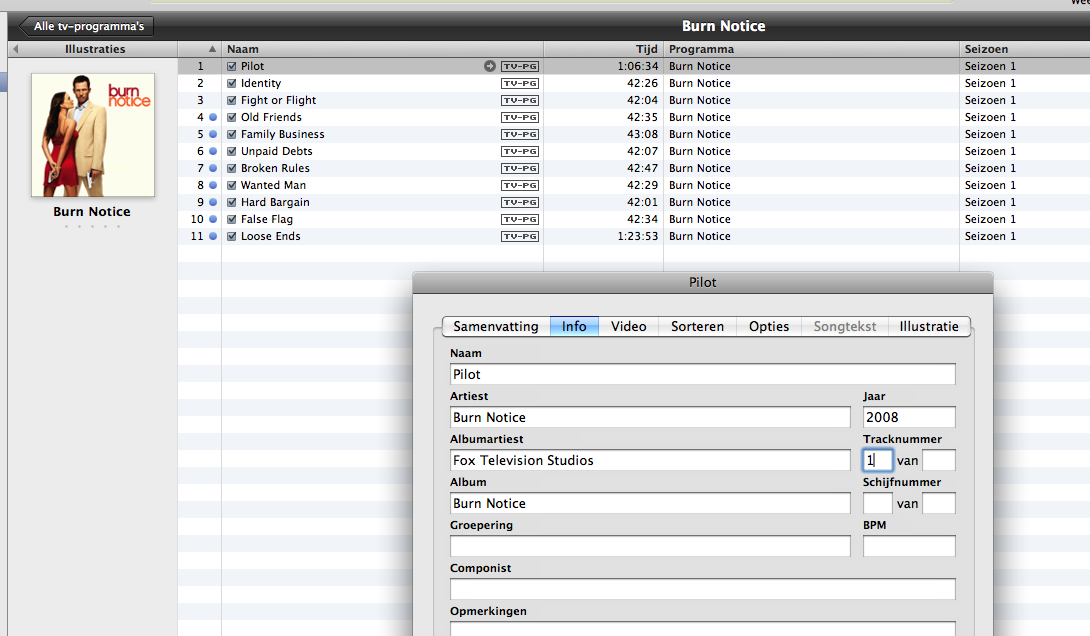Toggle the Family Business checkbox

tap(231, 134)
